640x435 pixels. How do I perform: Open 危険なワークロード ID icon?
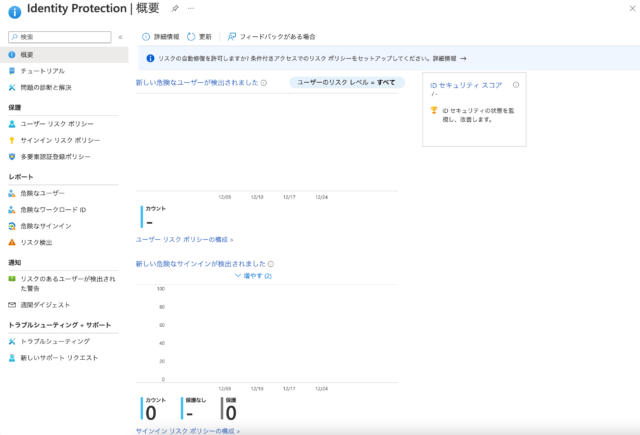pyautogui.click(x=12, y=209)
